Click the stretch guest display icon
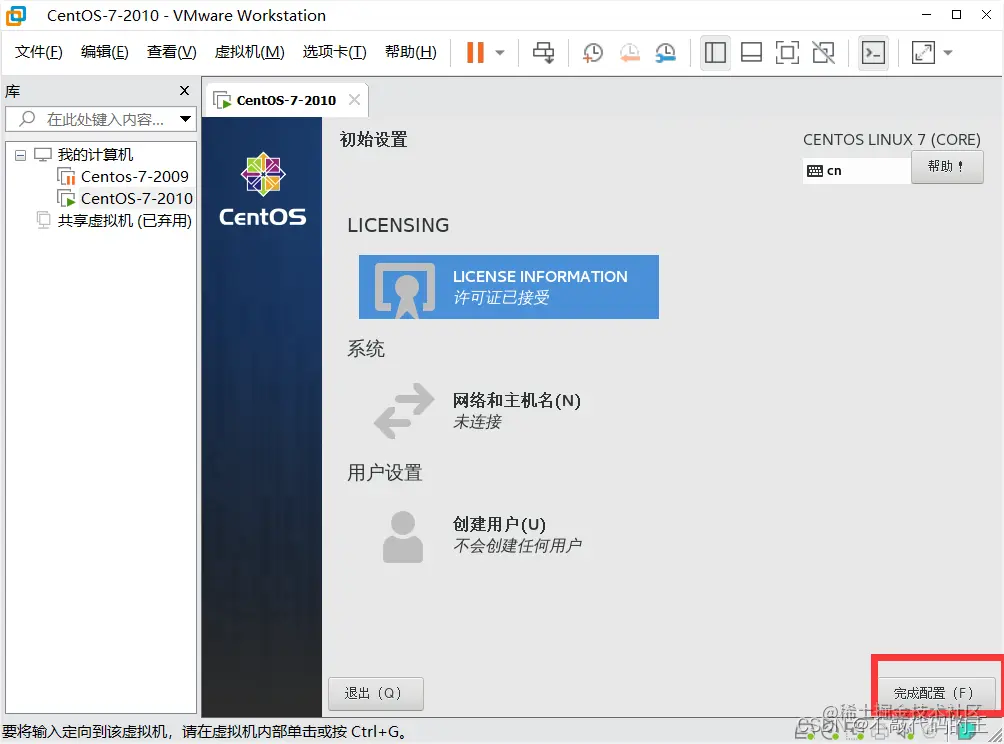 pos(923,53)
